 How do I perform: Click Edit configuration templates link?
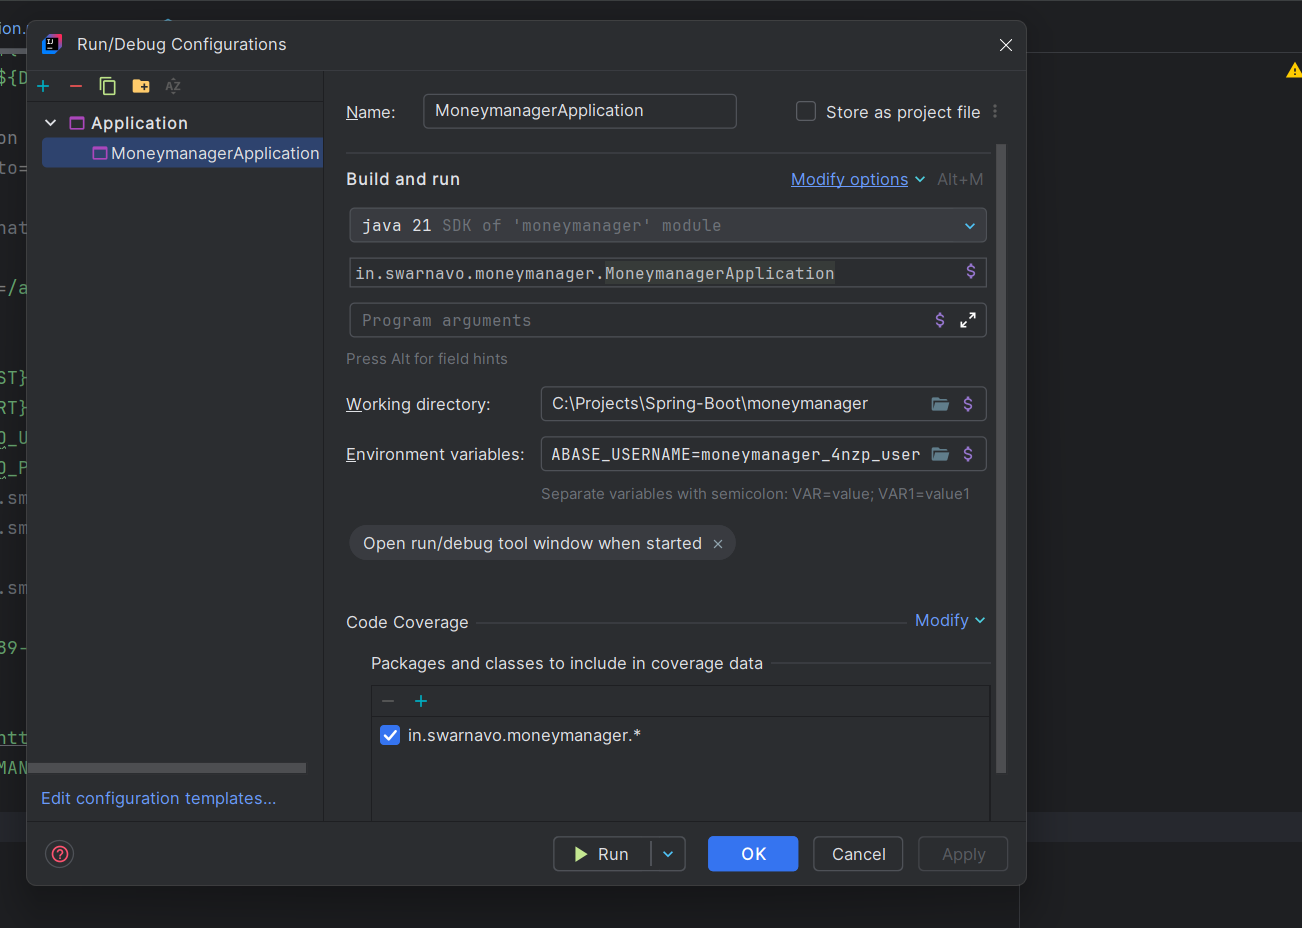point(158,798)
